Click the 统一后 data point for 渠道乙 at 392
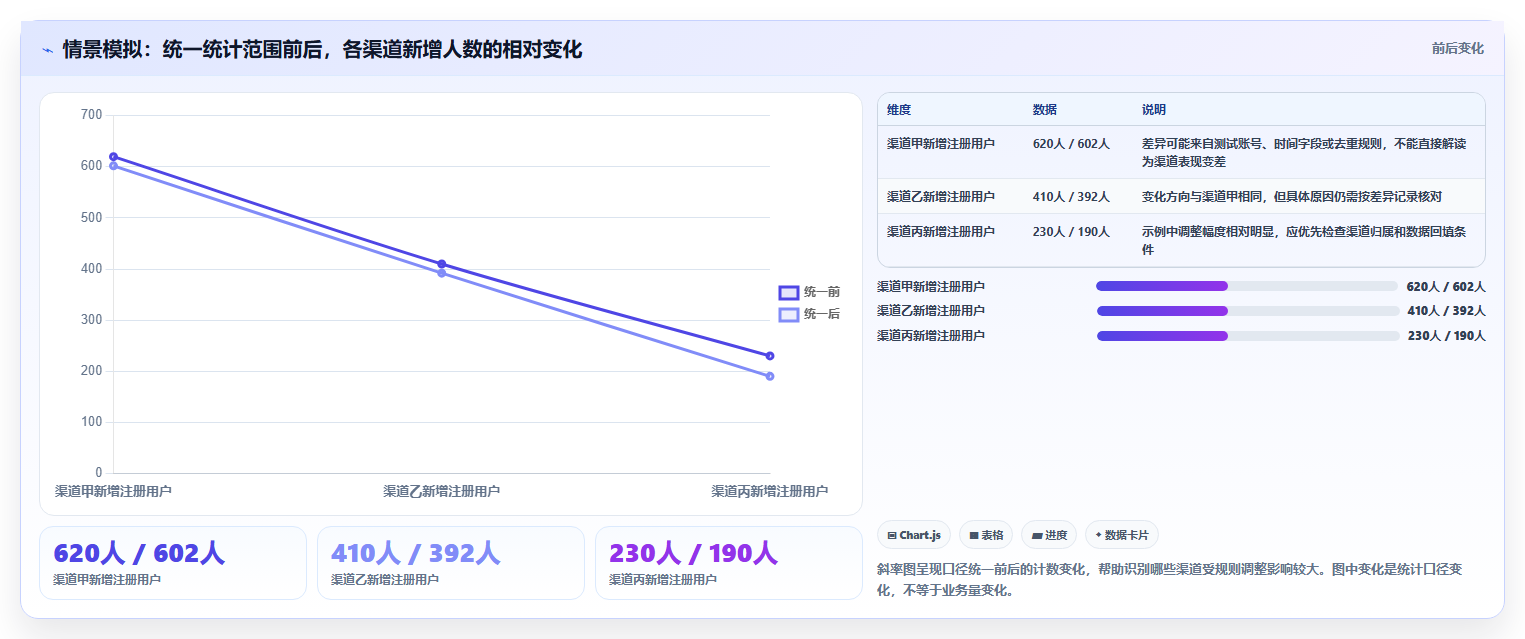This screenshot has height=639, width=1525. (441, 273)
